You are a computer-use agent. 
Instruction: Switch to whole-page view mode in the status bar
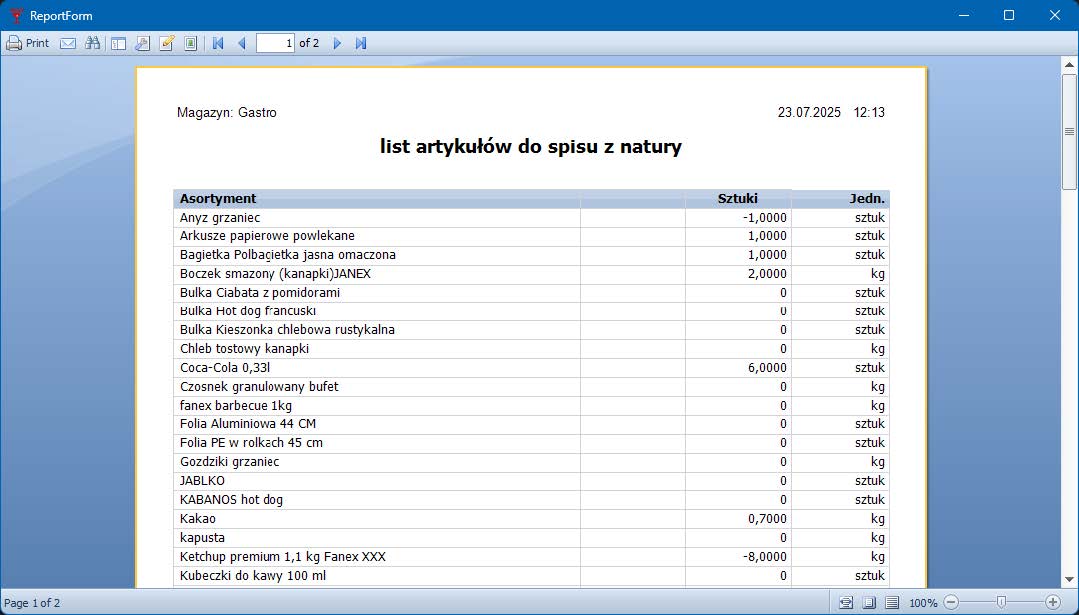click(869, 603)
